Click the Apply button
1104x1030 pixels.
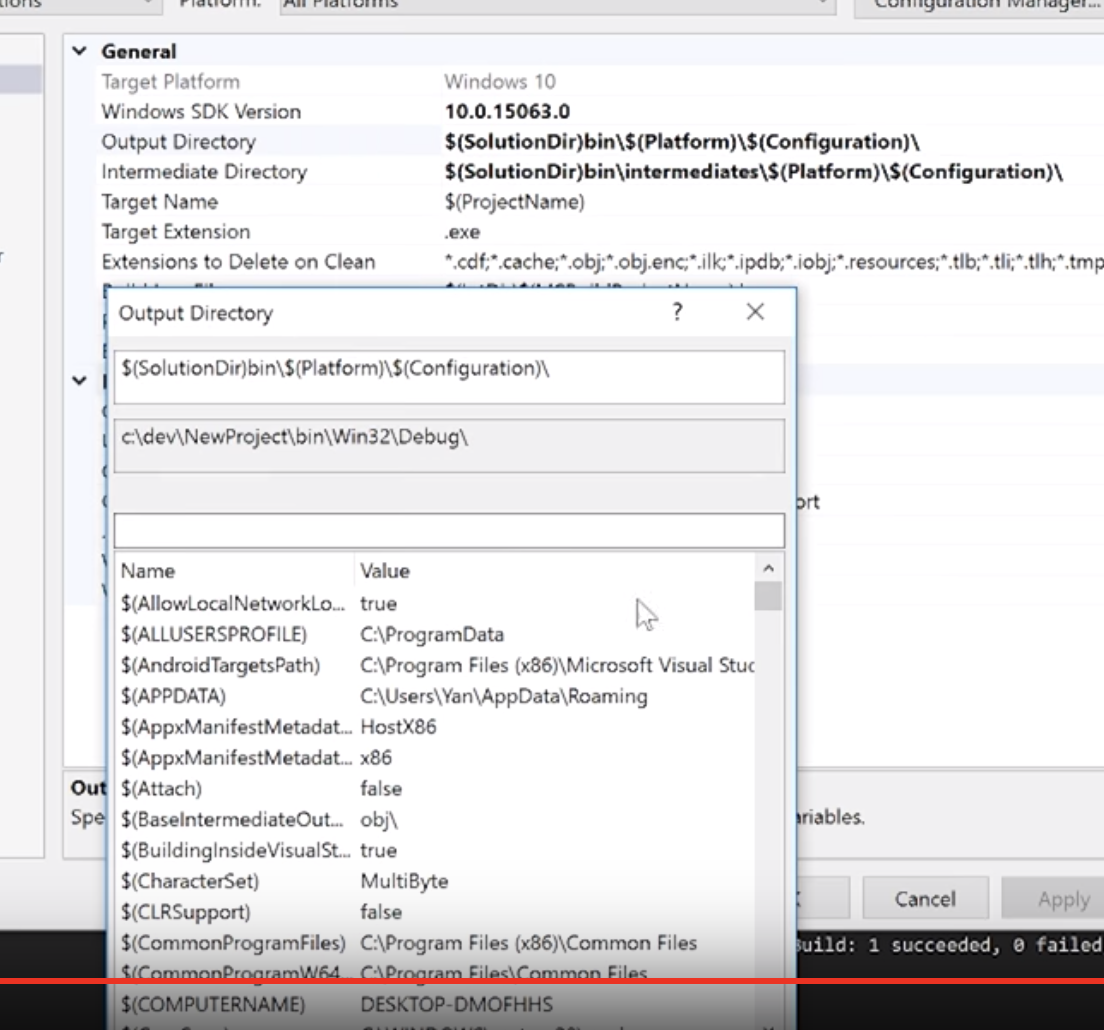[1058, 898]
